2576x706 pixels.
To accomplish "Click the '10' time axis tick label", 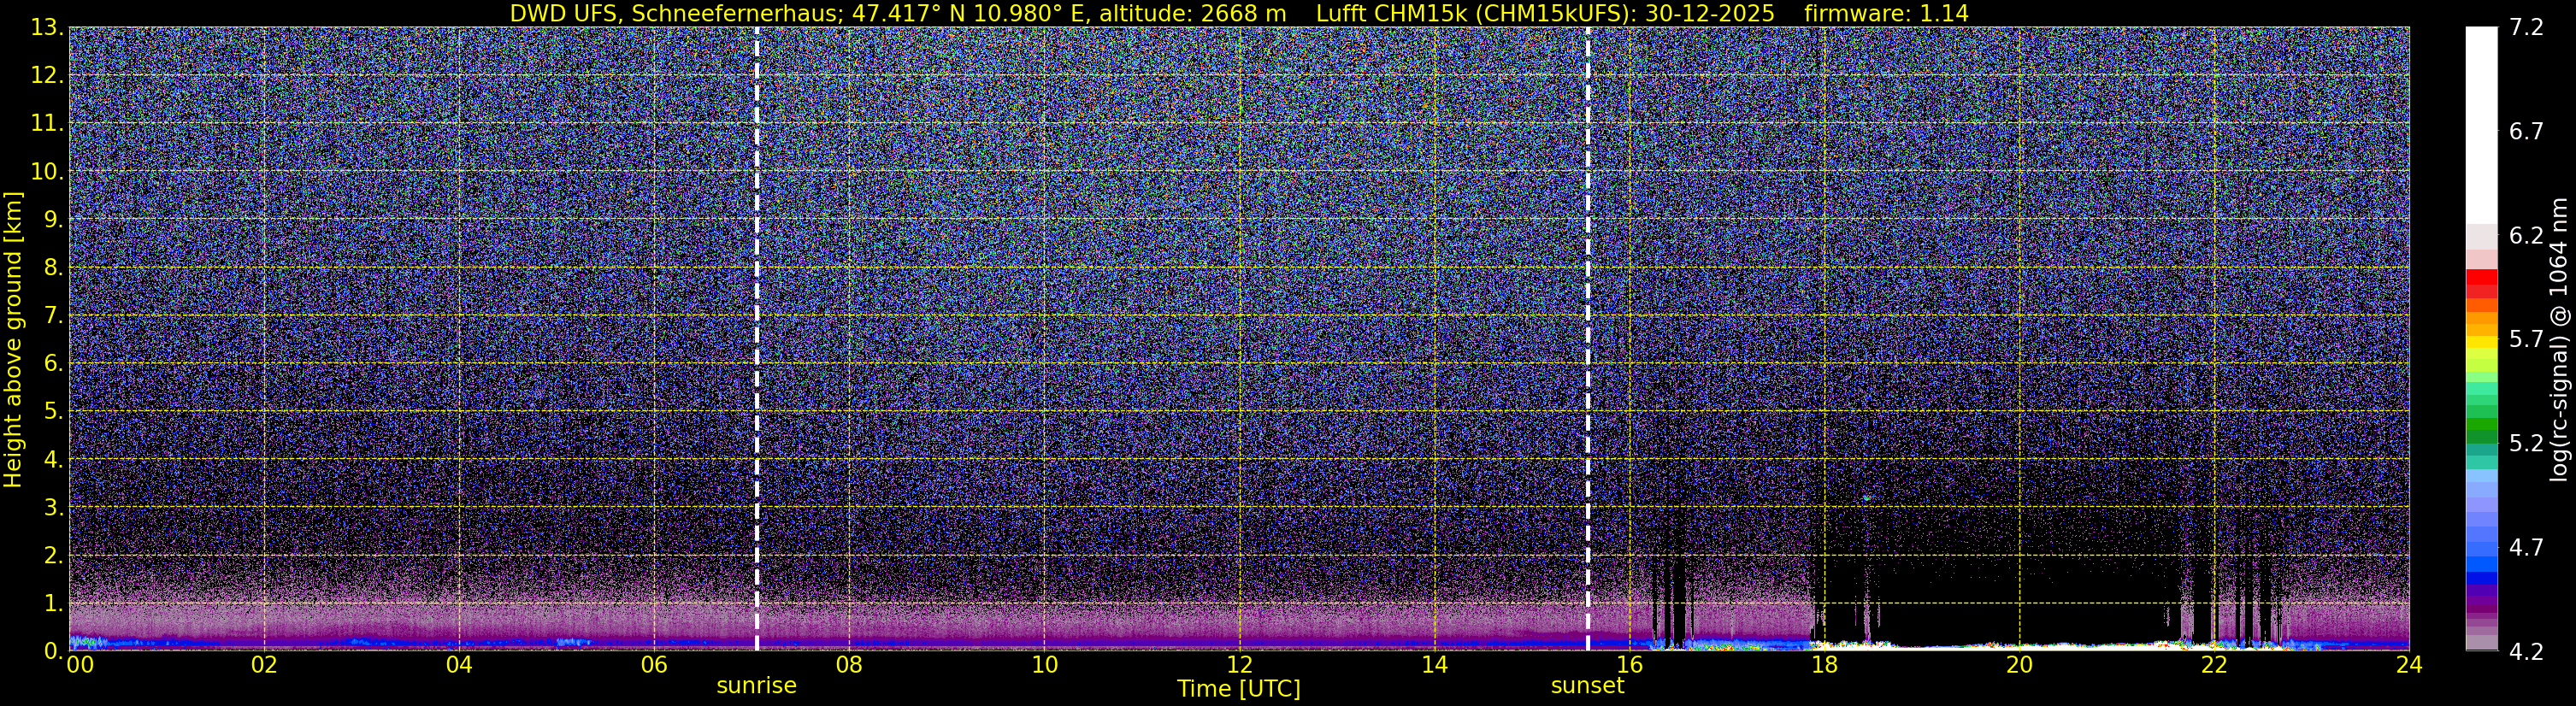I will pyautogui.click(x=1044, y=665).
